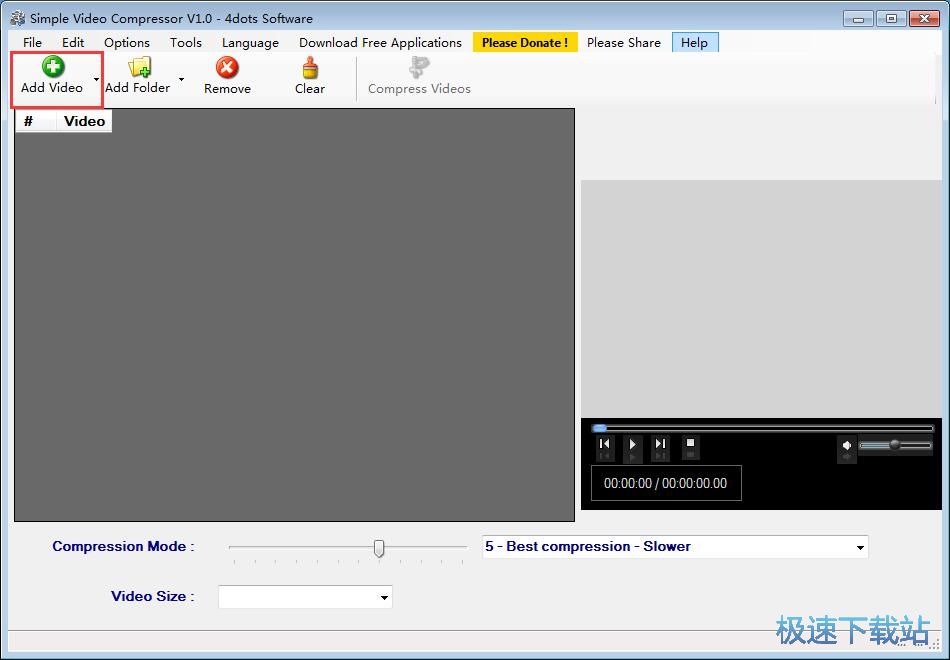The height and width of the screenshot is (660, 950).
Task: Open the Compression Mode preset dropdown
Action: click(x=860, y=547)
